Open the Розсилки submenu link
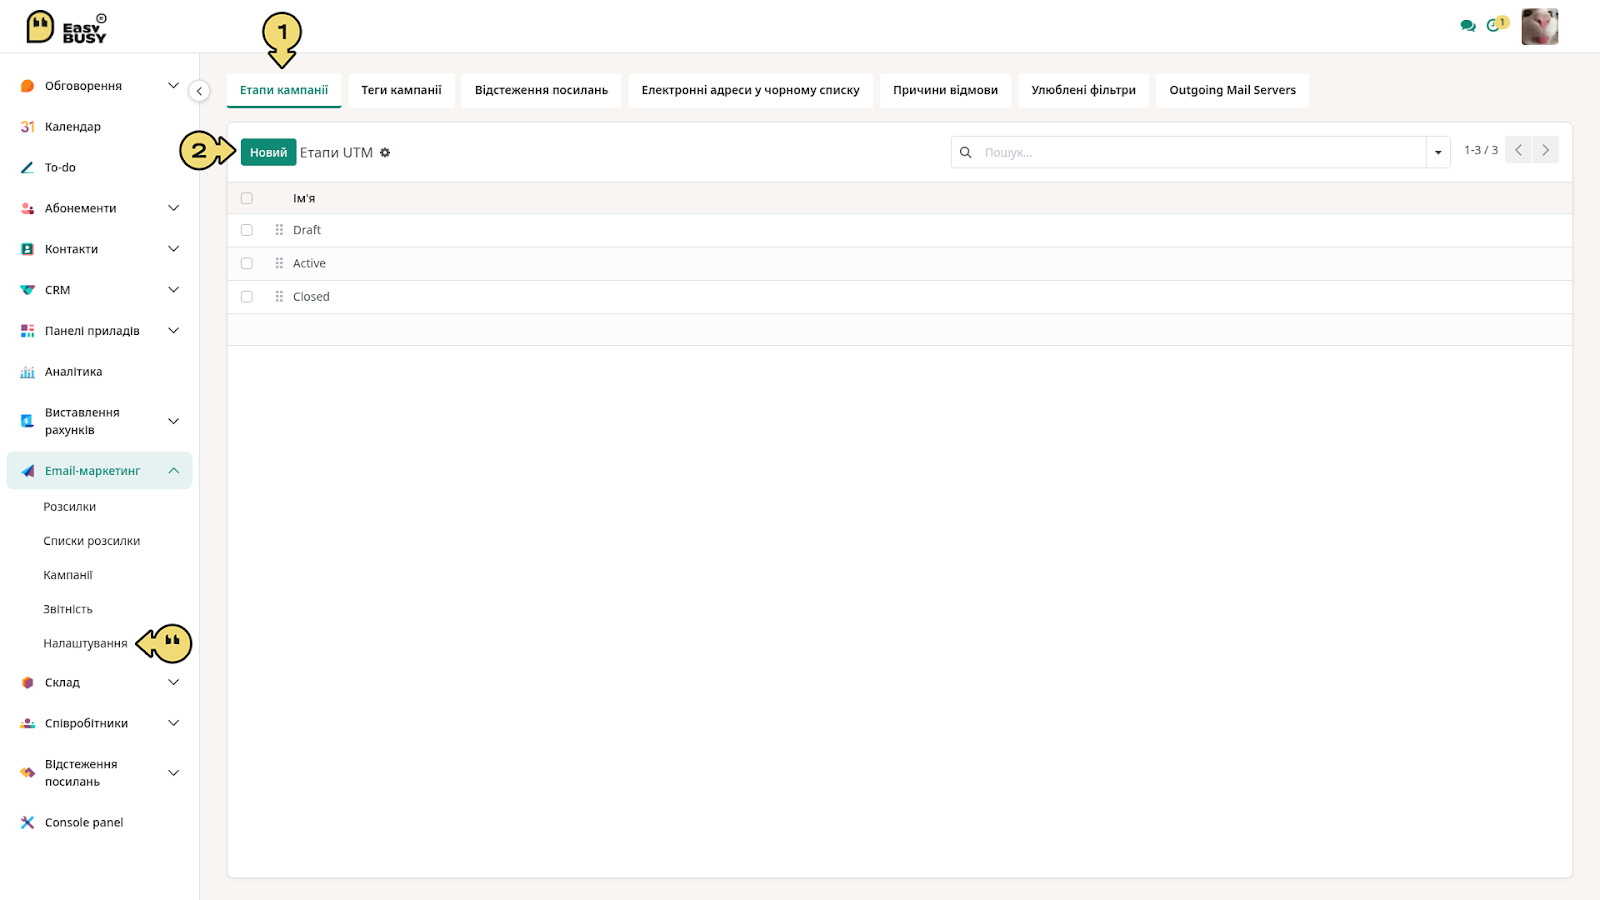1600x900 pixels. [x=70, y=507]
